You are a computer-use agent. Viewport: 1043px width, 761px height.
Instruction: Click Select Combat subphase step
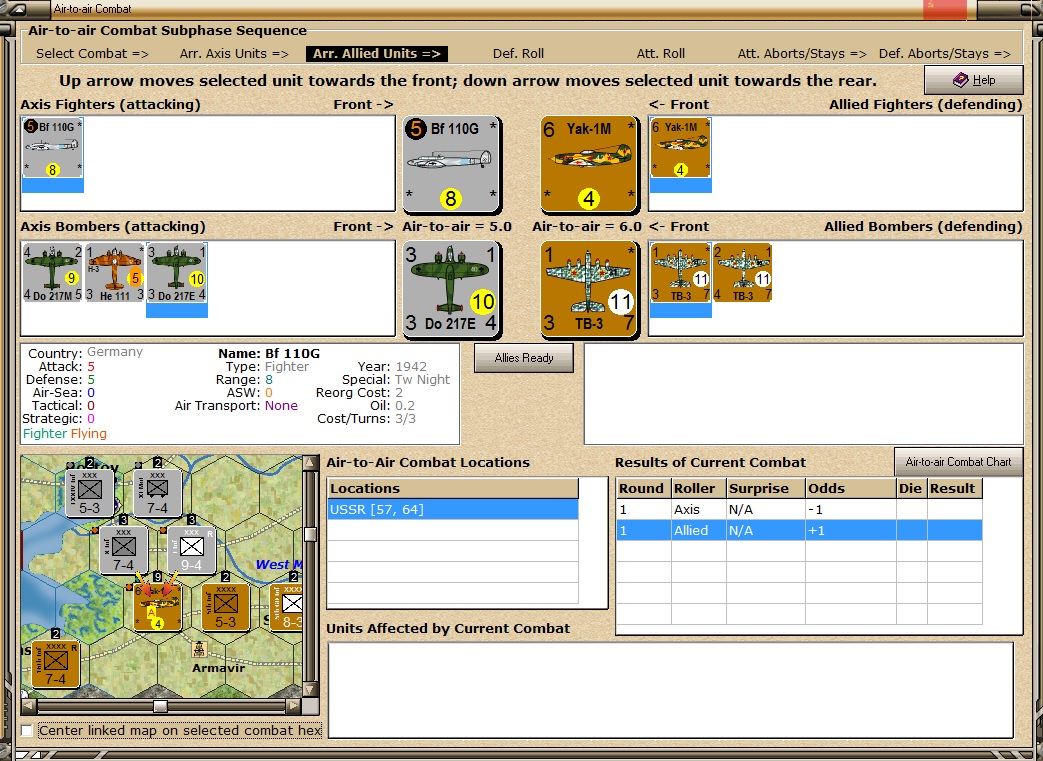(92, 54)
